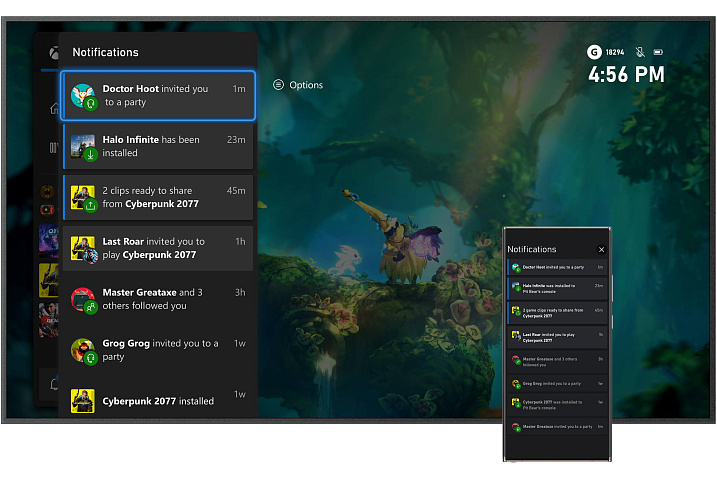Select the Cyberpunk 2077 installed notification

(x=158, y=399)
